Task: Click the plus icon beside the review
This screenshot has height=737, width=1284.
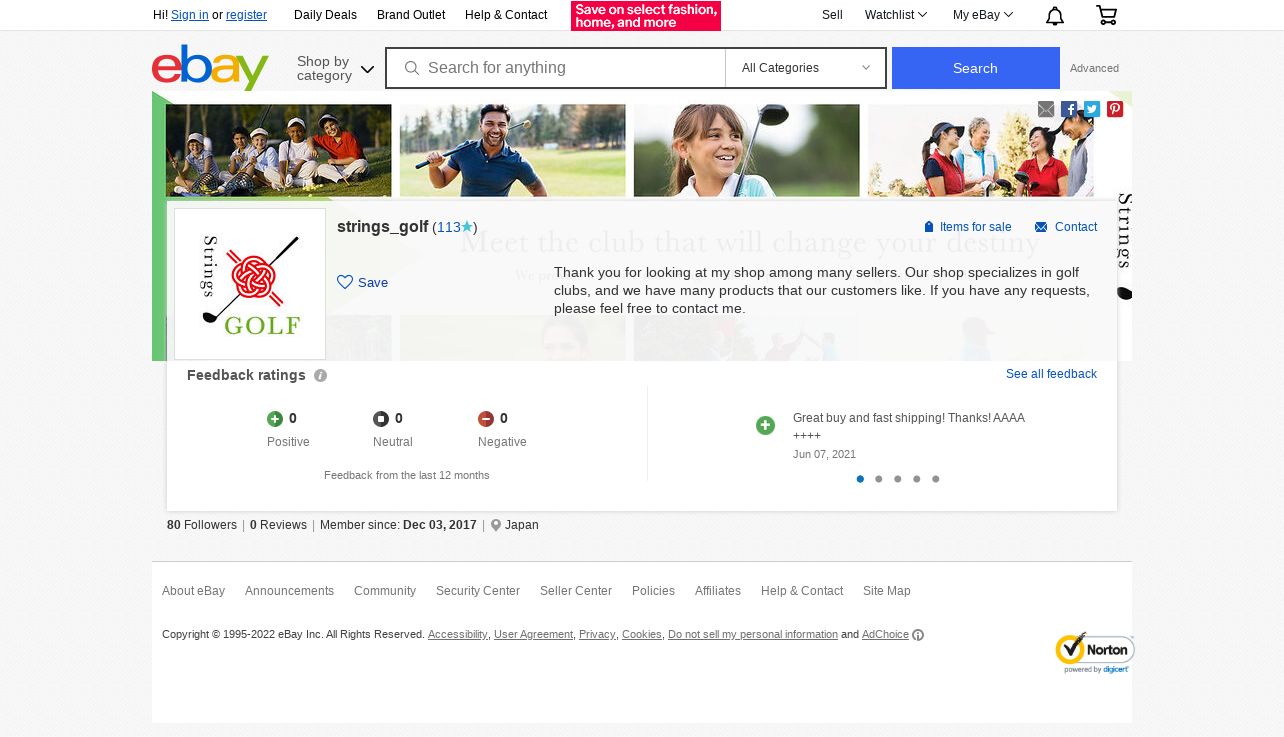Action: pos(765,426)
